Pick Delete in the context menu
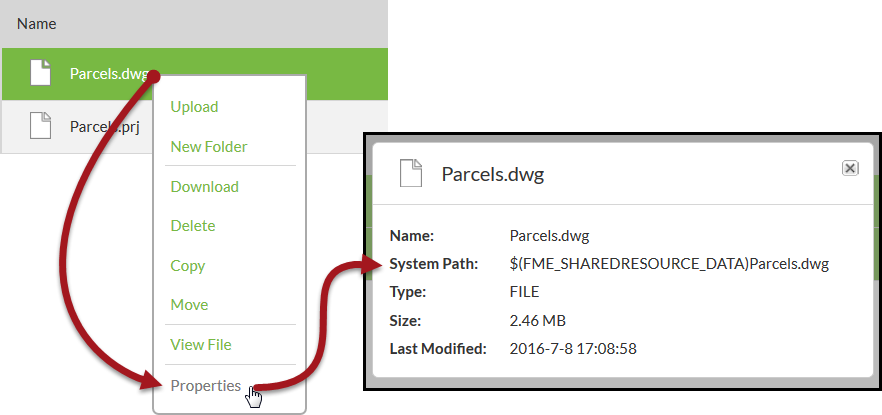Image resolution: width=882 pixels, height=415 pixels. pos(193,226)
